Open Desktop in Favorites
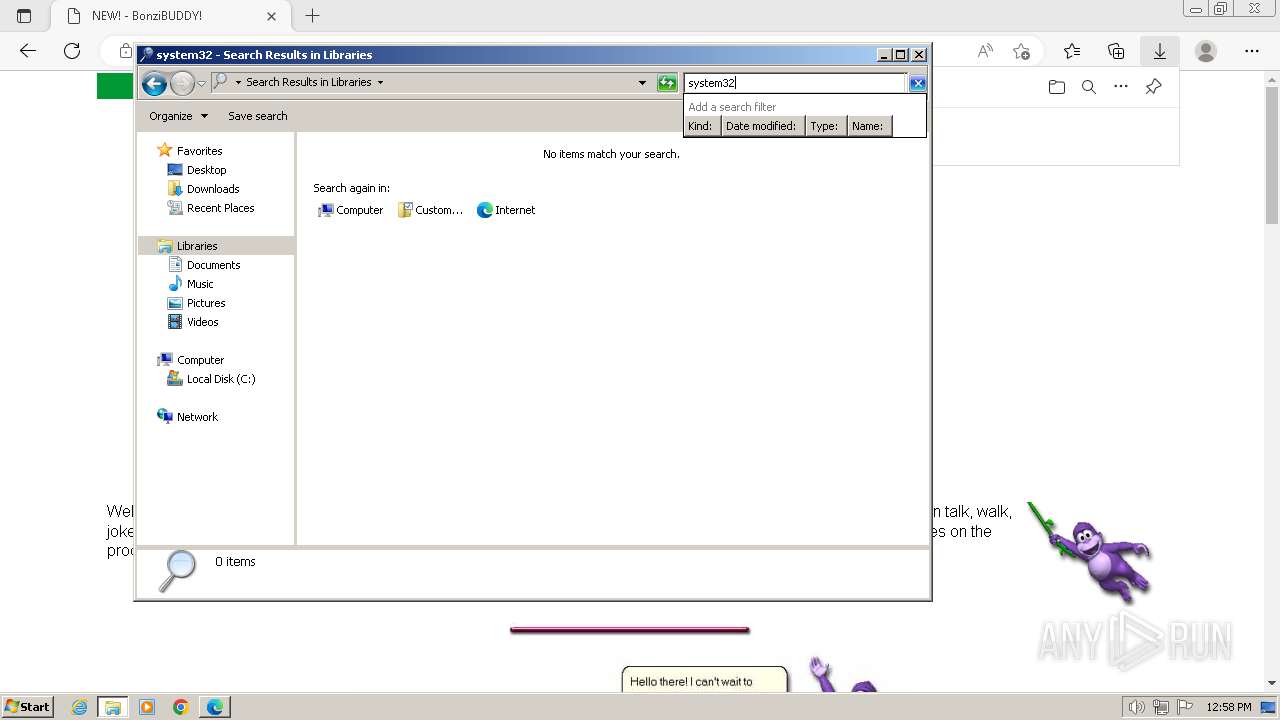Image resolution: width=1280 pixels, height=720 pixels. click(x=206, y=170)
